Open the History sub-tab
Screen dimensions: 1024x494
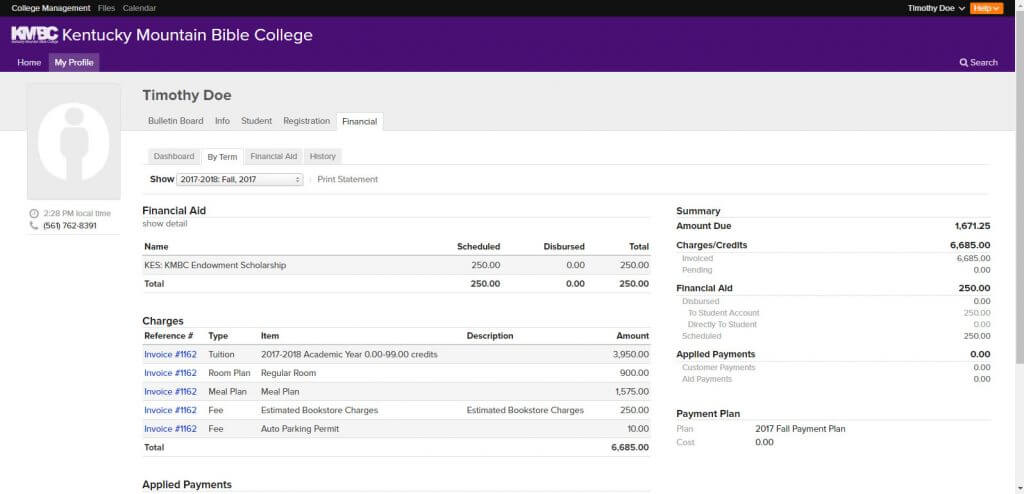click(323, 157)
